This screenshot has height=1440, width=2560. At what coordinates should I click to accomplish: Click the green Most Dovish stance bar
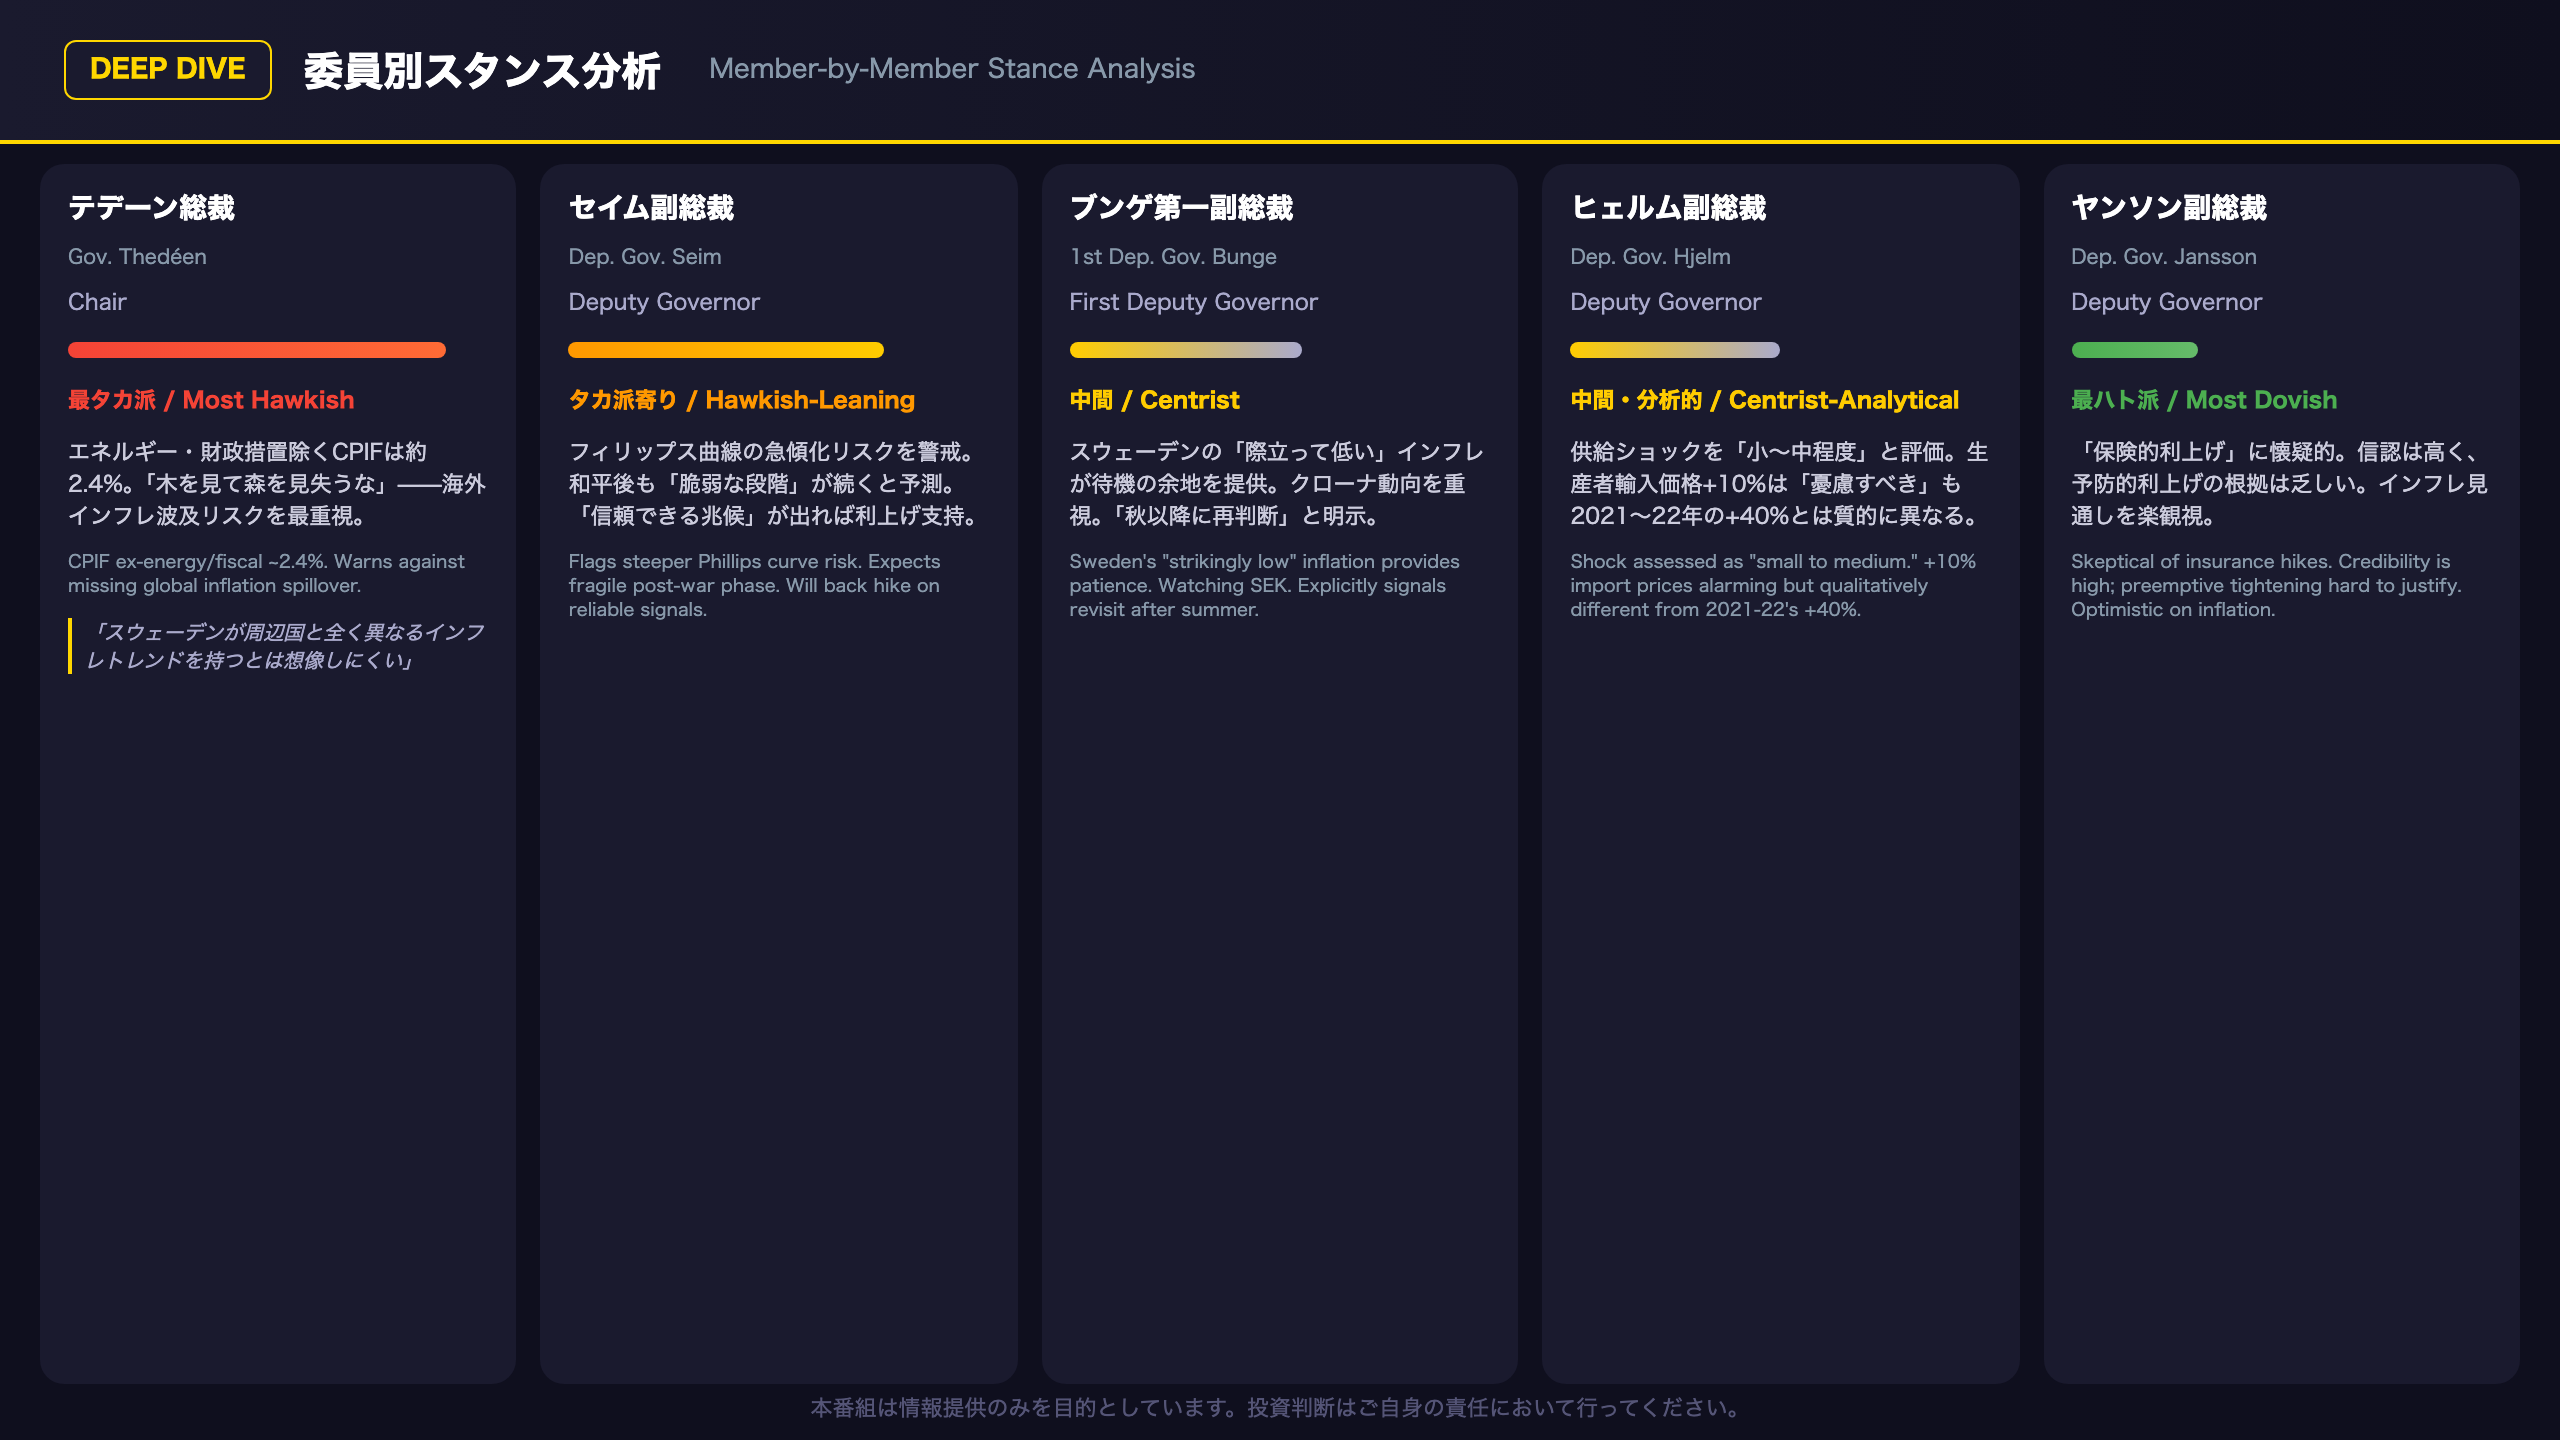coord(2134,350)
